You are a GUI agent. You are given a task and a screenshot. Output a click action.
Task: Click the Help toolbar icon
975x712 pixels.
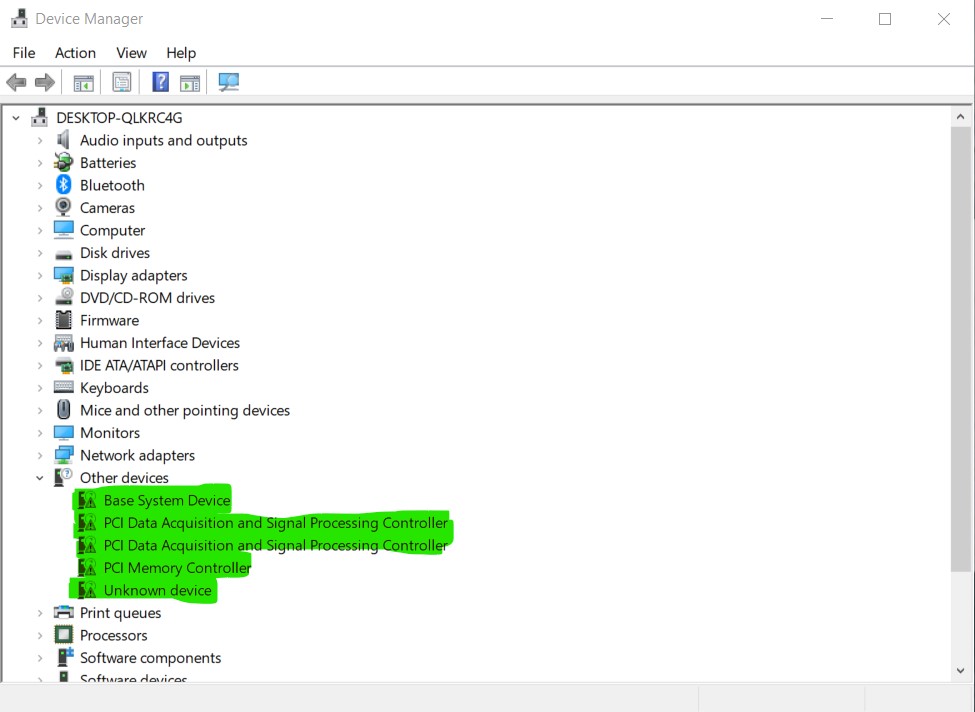coord(160,82)
